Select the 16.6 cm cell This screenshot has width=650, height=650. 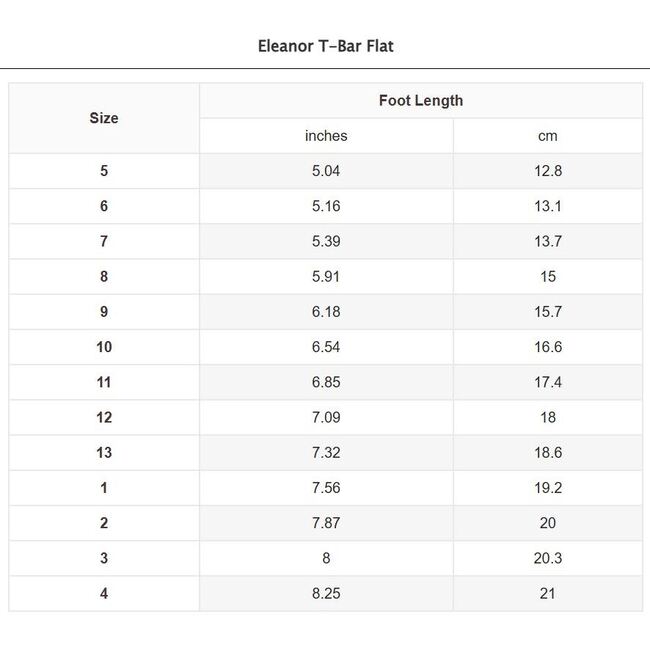547,347
